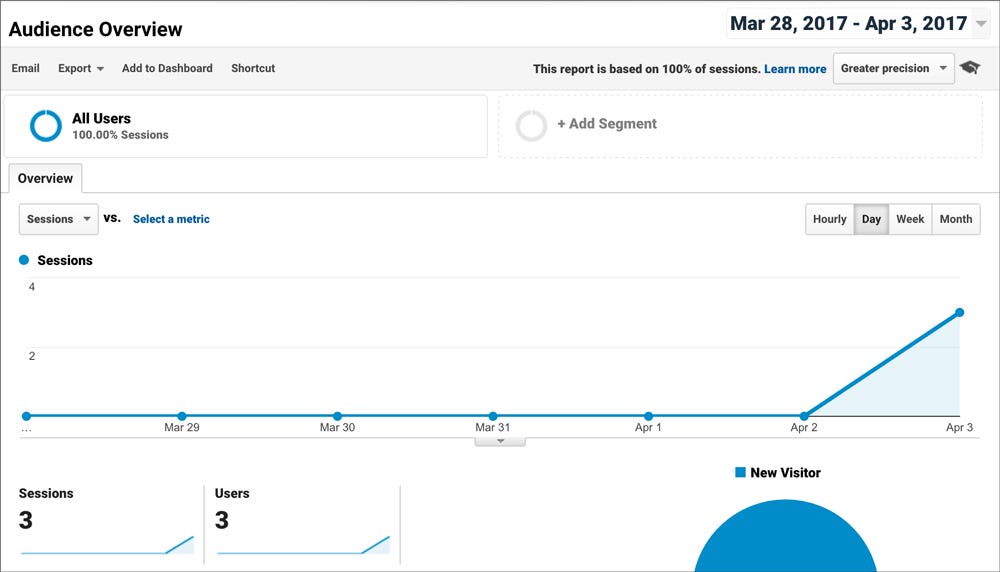
Task: Open the Greater precision dropdown
Action: tap(893, 68)
